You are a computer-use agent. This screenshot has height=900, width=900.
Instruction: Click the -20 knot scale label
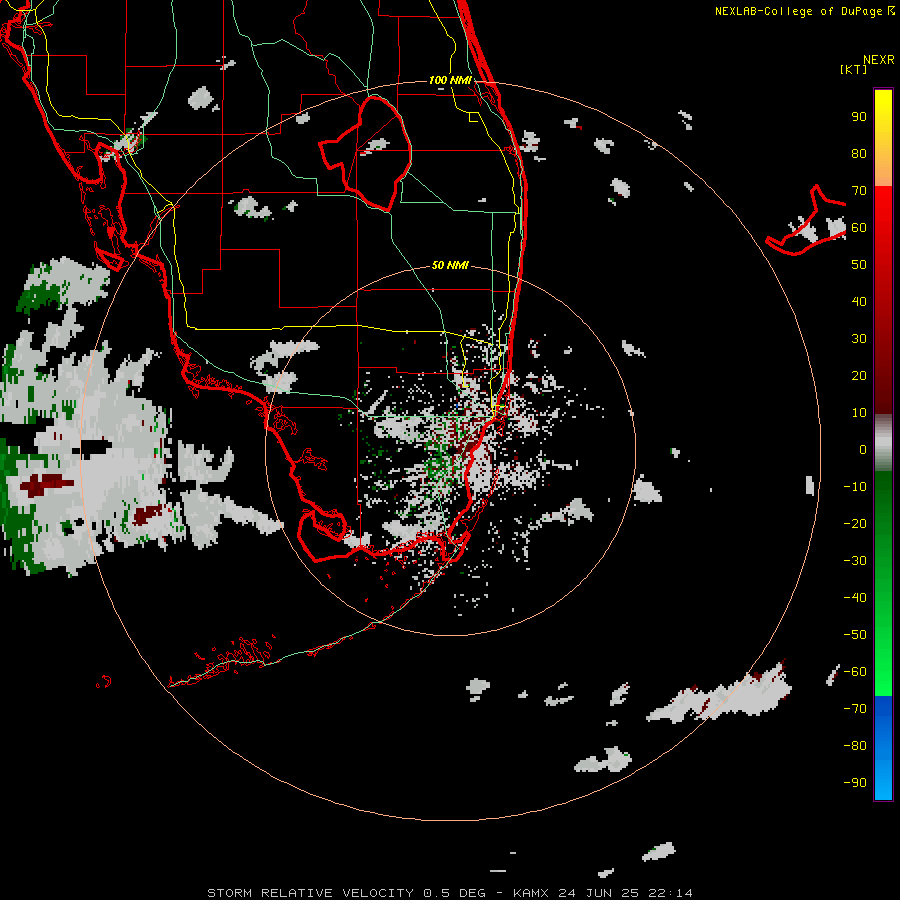coord(855,523)
